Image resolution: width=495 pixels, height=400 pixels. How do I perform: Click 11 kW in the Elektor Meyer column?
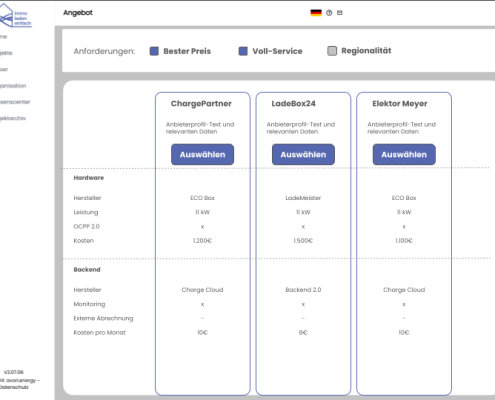click(404, 212)
